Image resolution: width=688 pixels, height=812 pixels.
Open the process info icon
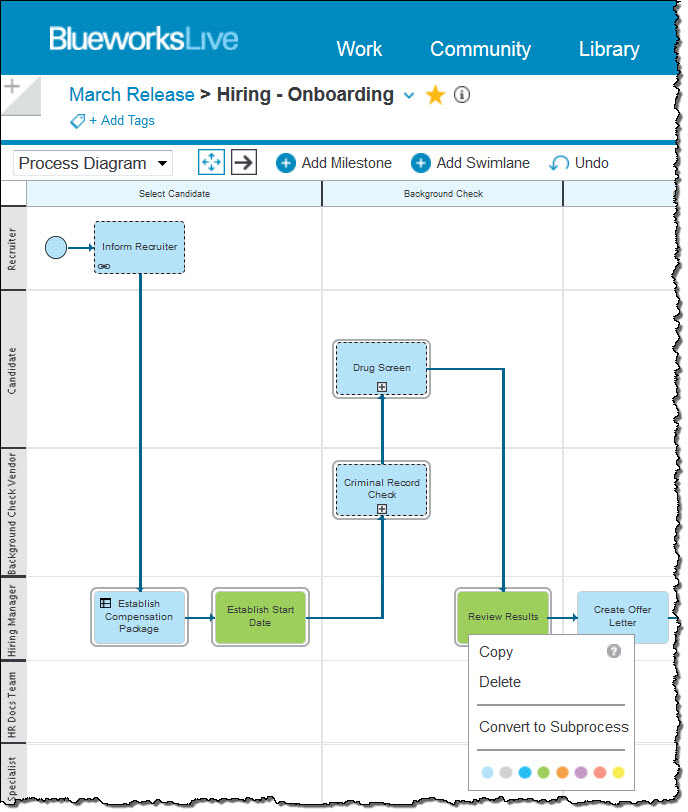[x=462, y=95]
